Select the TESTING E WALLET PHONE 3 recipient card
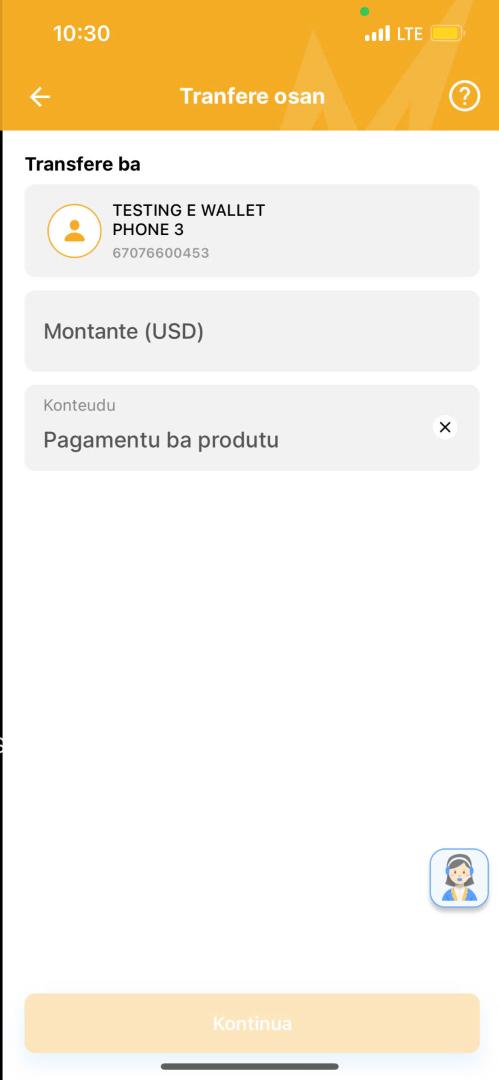Screen dimensions: 499x1080 click(252, 231)
